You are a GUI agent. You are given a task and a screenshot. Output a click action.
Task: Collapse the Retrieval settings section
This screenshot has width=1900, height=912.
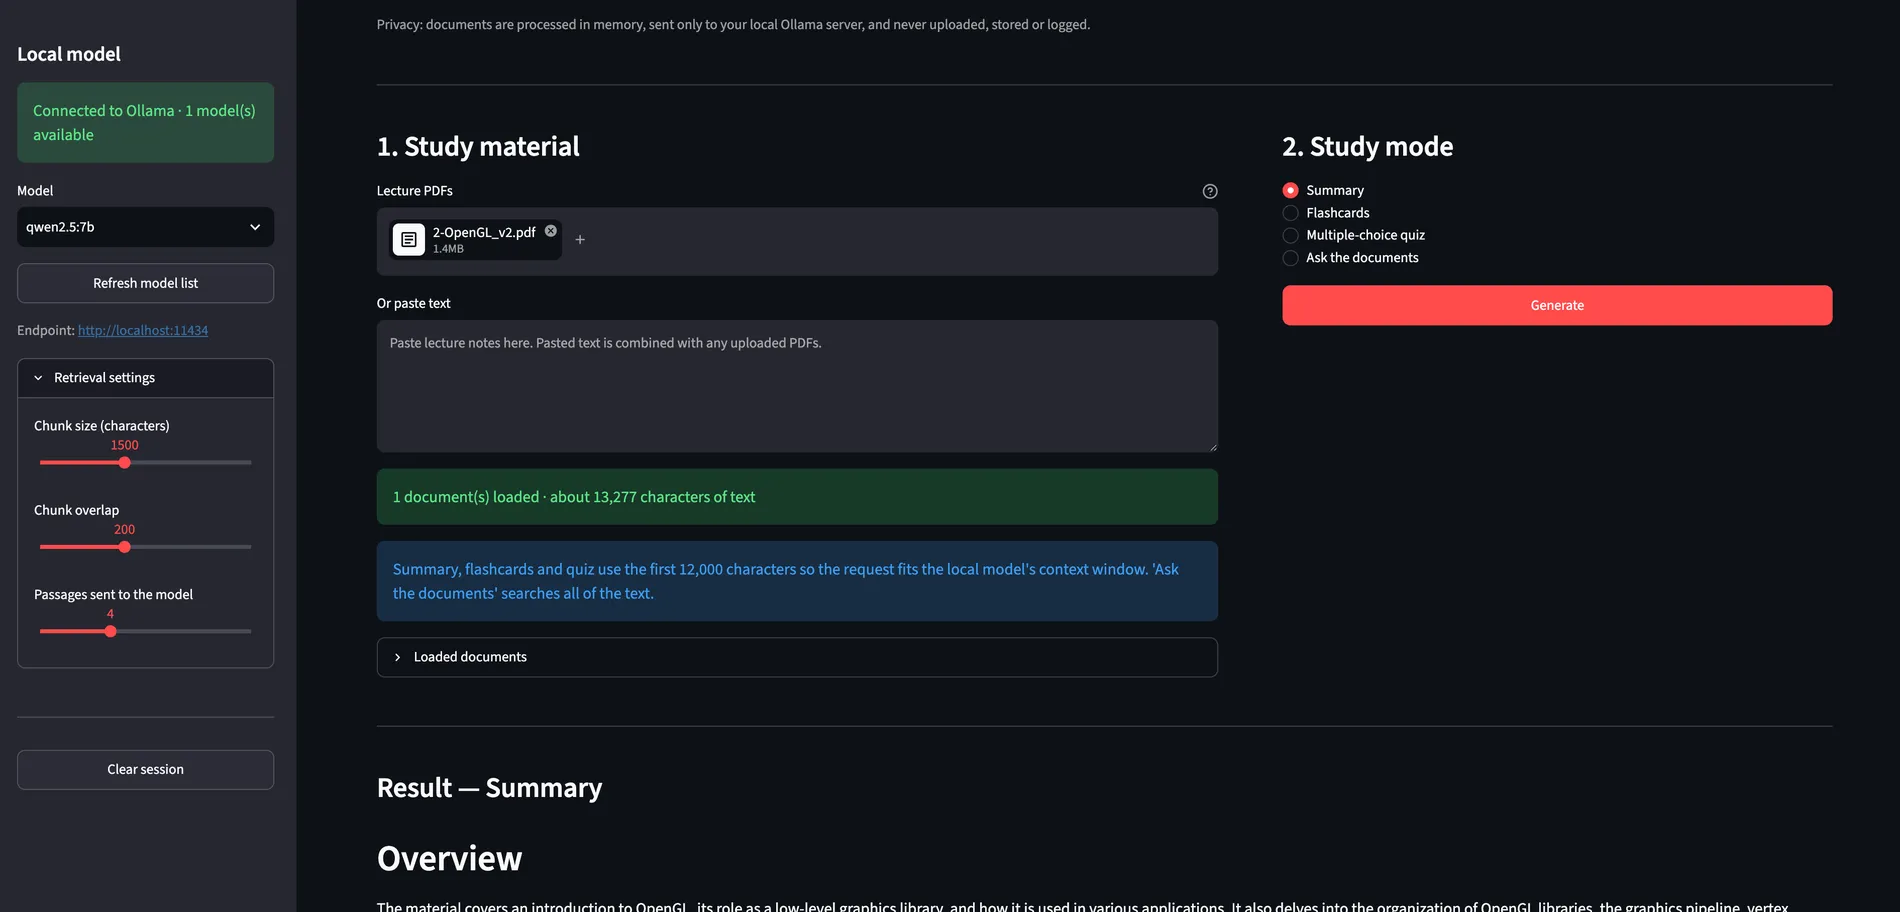click(x=145, y=378)
